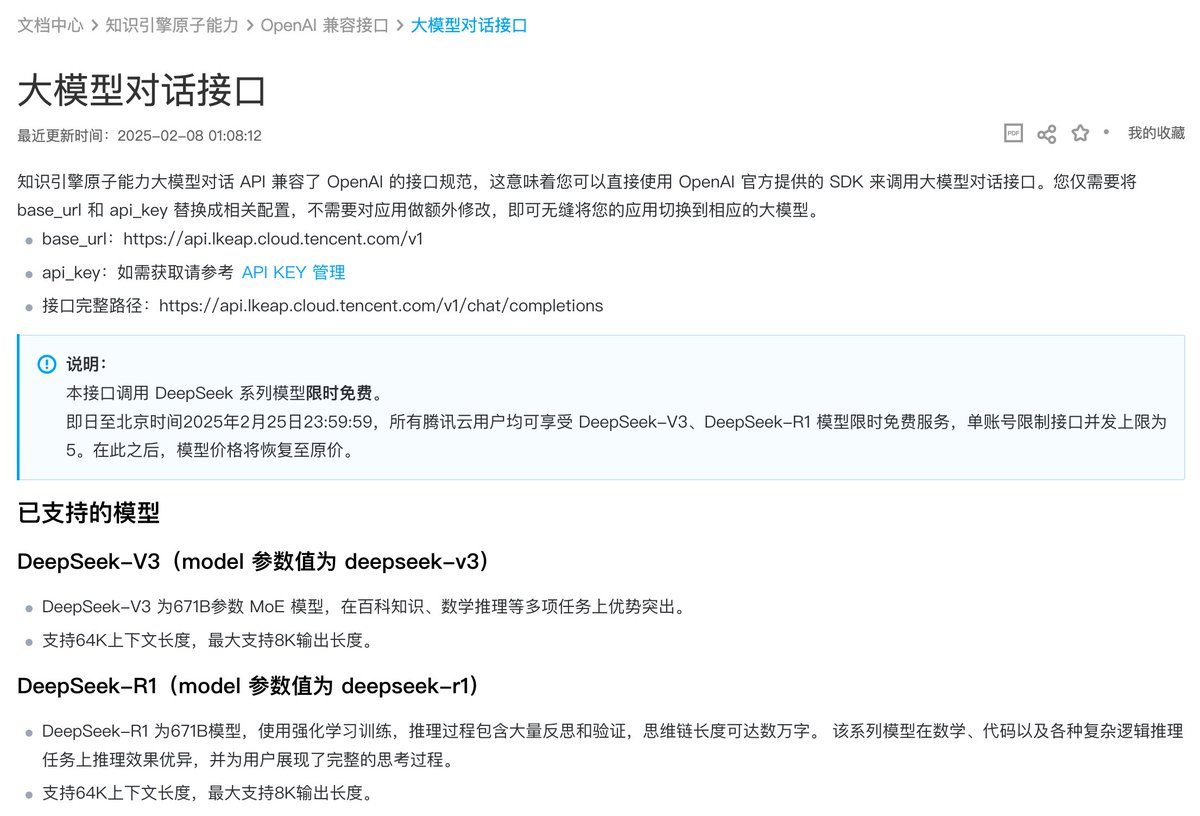1200x816 pixels.
Task: Open OpenAI 兼容接口 breadcrumb
Action: 324,25
